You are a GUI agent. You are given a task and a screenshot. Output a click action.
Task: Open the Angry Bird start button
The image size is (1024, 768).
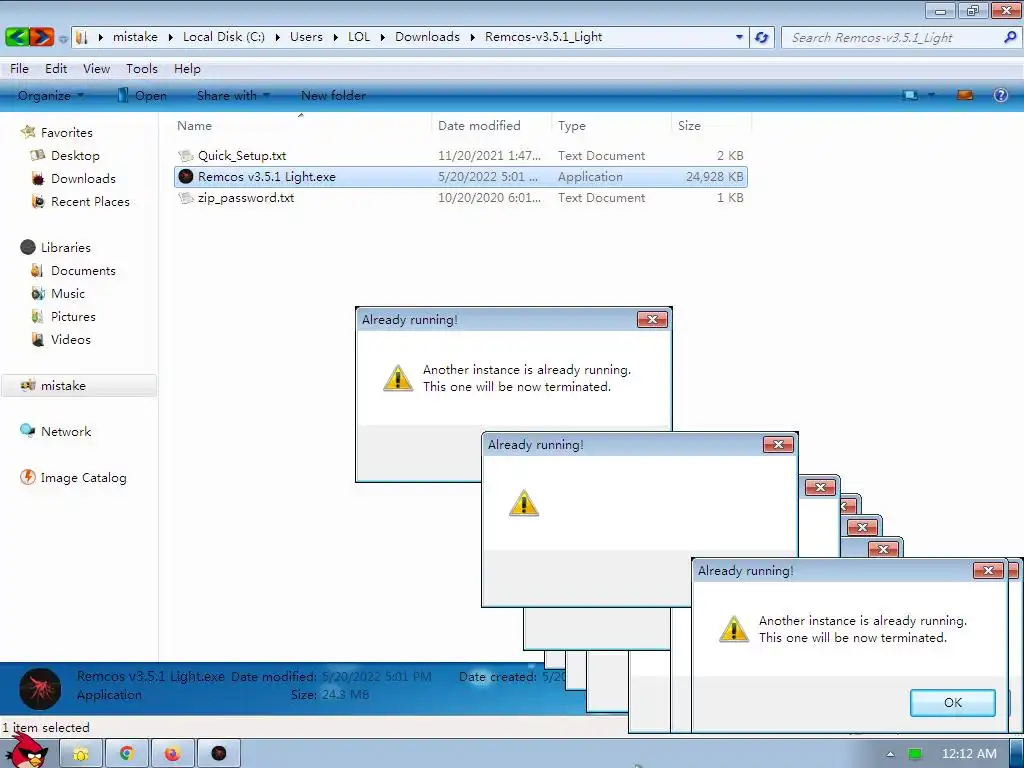(x=29, y=751)
